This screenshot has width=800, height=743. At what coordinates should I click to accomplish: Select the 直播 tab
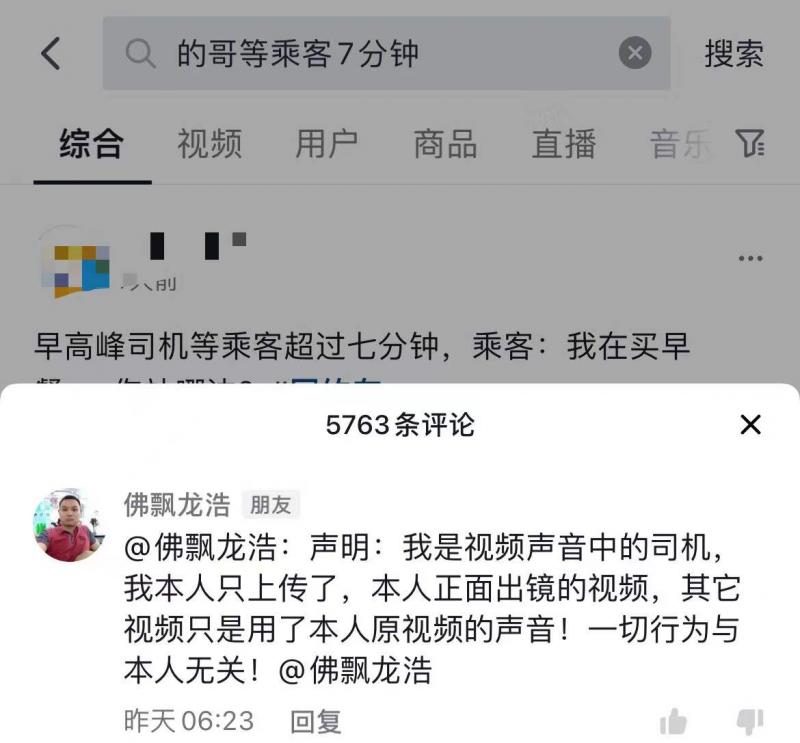(564, 144)
